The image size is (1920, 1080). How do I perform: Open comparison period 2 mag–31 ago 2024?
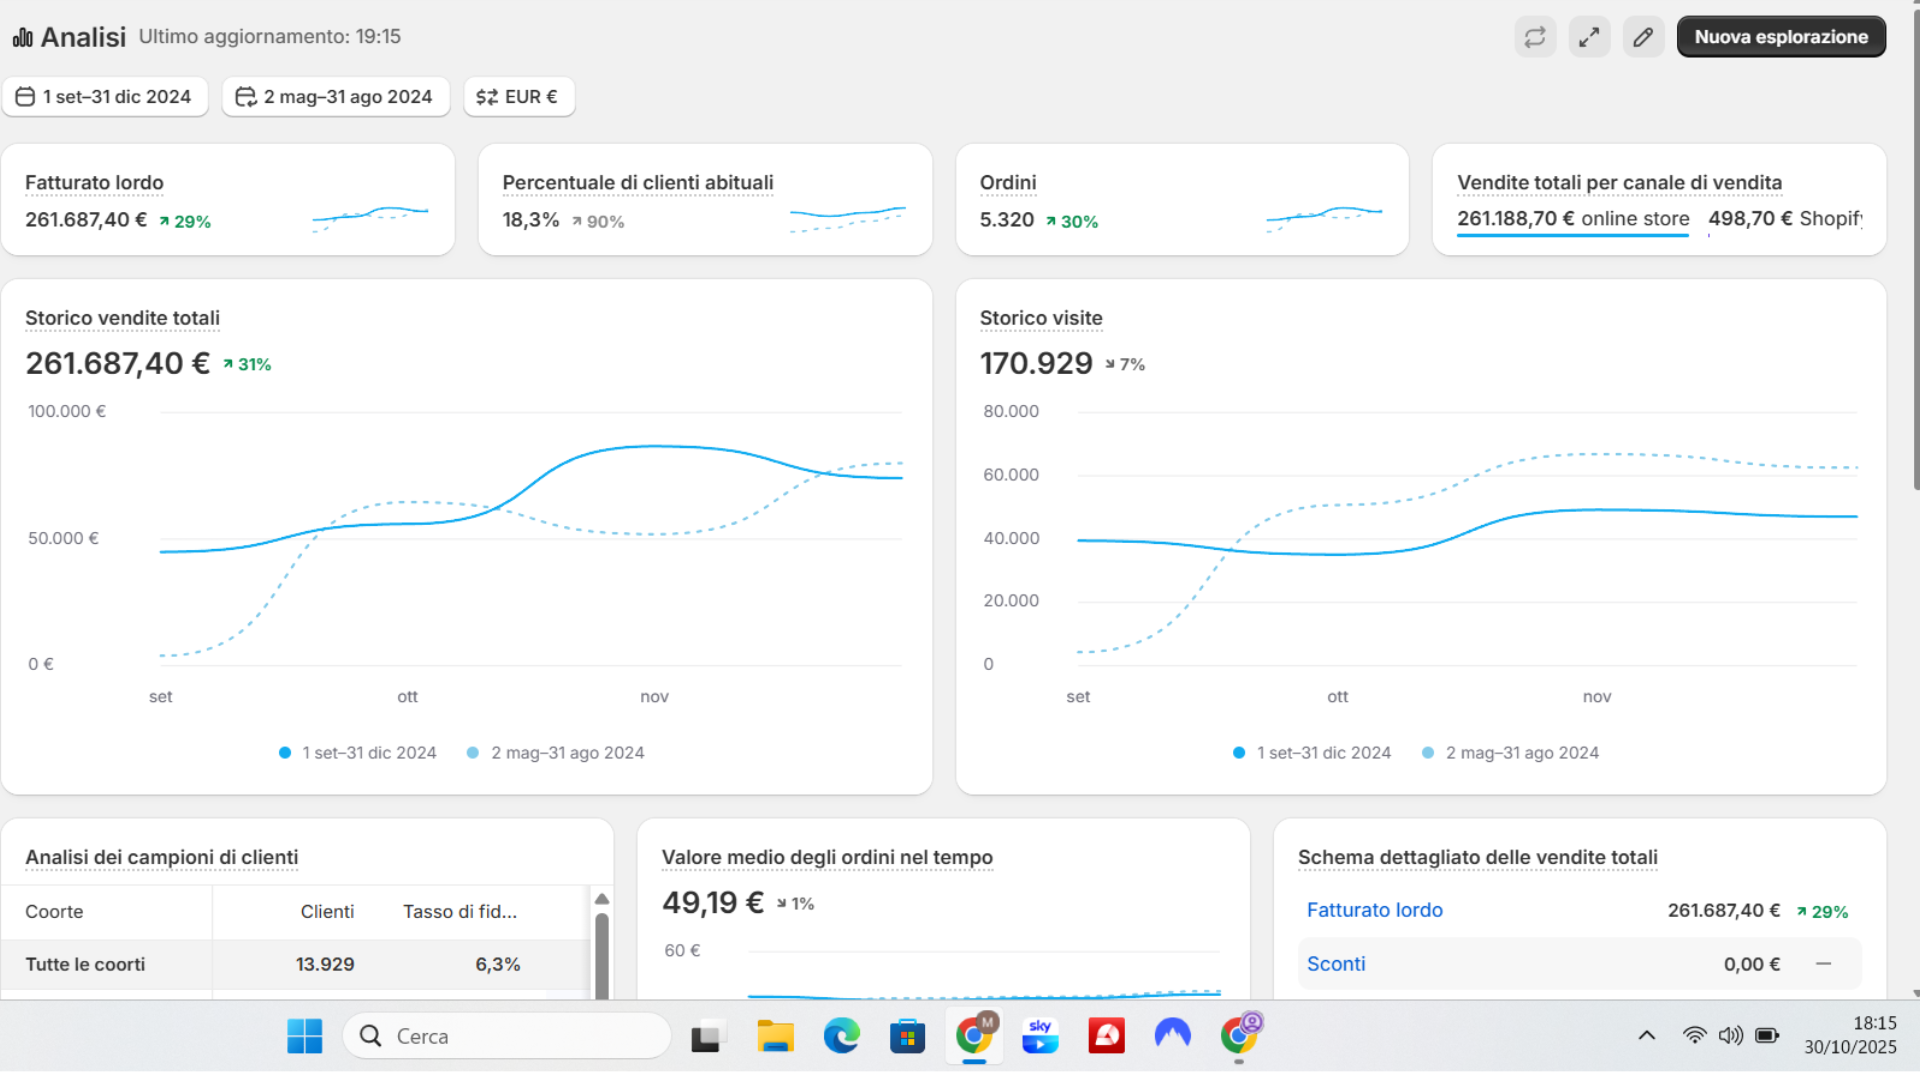point(336,97)
